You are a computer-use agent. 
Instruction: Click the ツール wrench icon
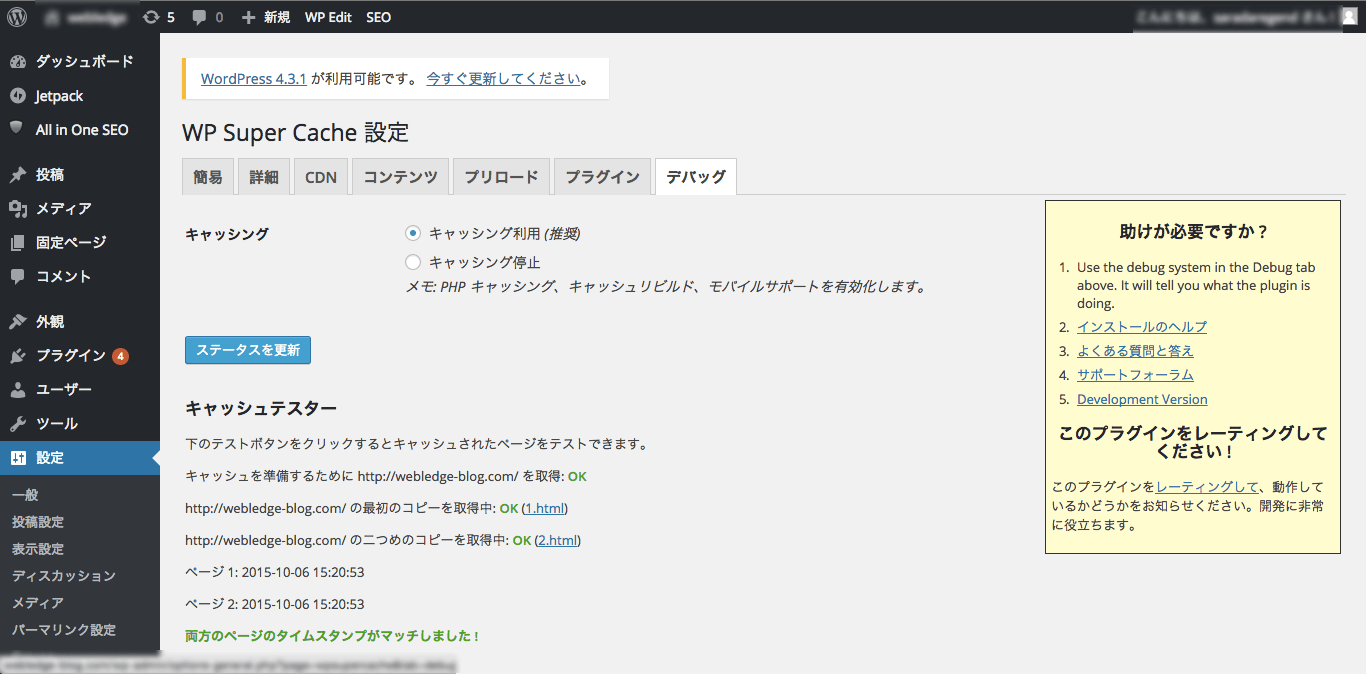click(x=18, y=424)
